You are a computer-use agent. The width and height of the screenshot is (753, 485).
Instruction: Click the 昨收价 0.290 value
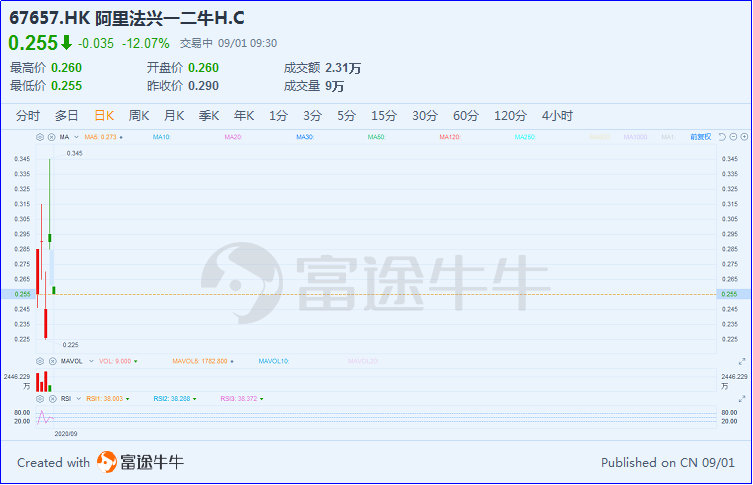203,86
